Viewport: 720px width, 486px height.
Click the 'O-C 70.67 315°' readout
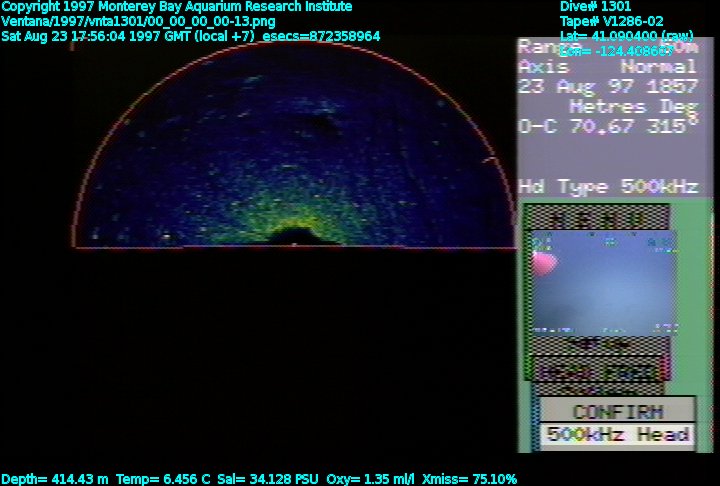tap(608, 125)
